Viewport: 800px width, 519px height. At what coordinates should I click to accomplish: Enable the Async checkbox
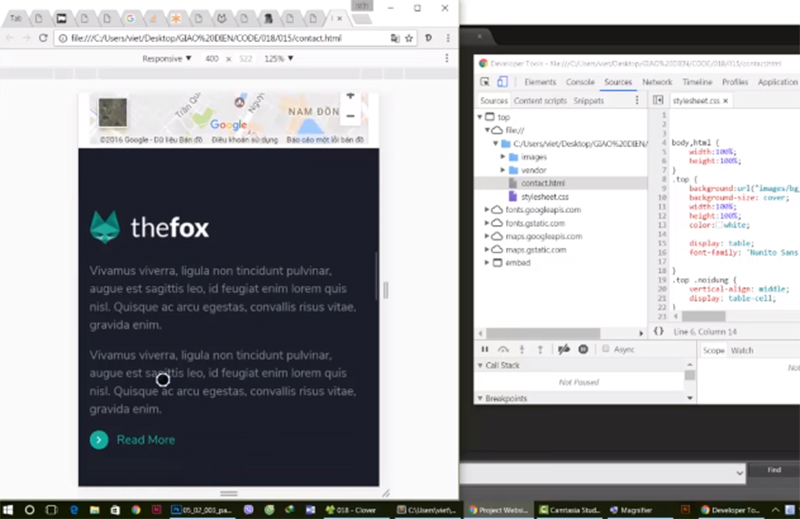coord(606,349)
